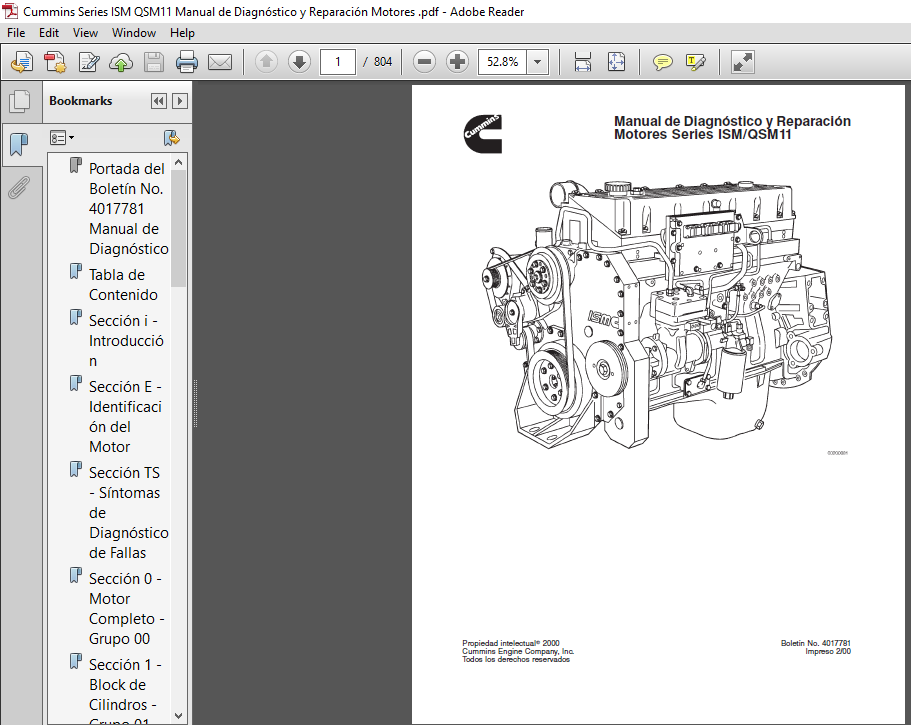Click the Adobe Reader PDF title bar icon
Image resolution: width=911 pixels, height=725 pixels.
10,11
